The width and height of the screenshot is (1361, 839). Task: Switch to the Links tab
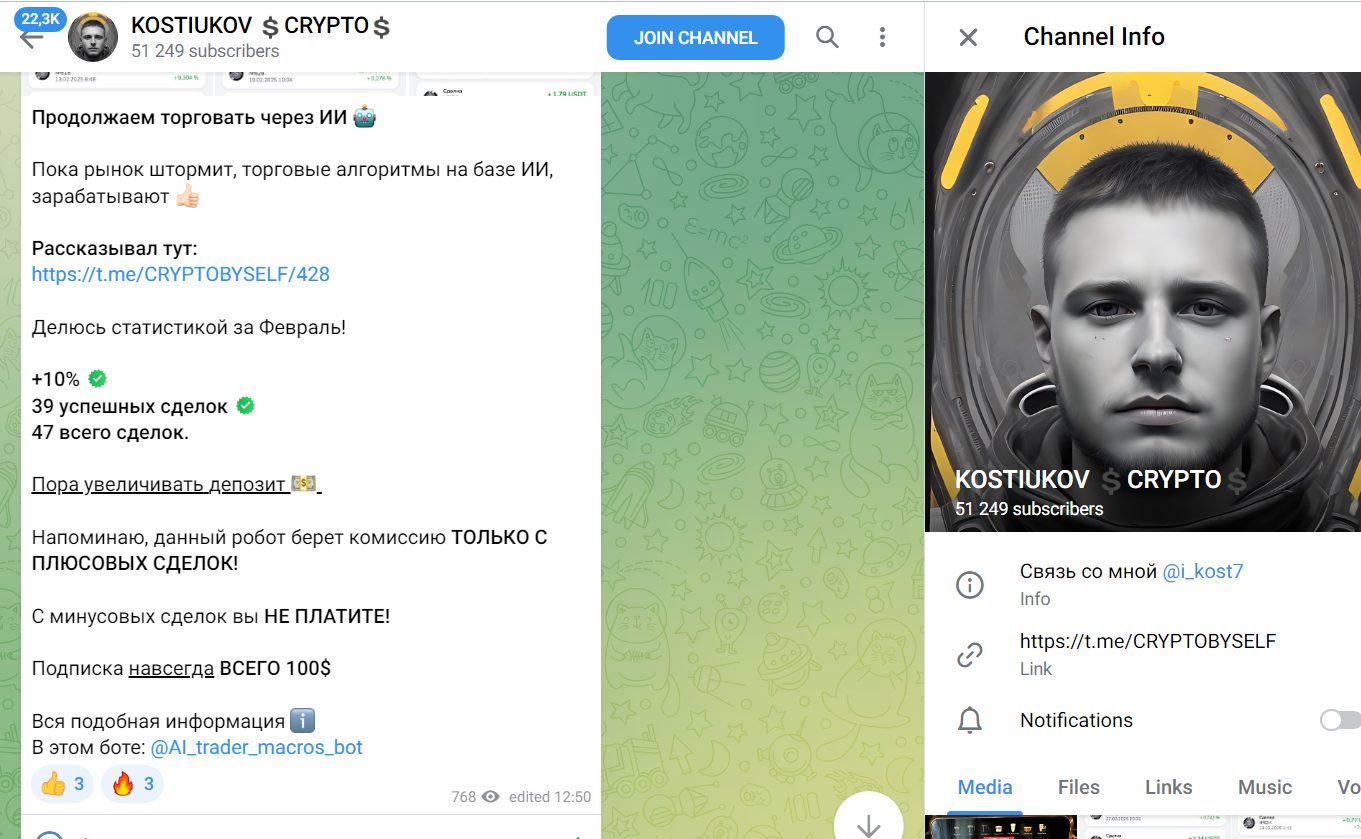1168,787
